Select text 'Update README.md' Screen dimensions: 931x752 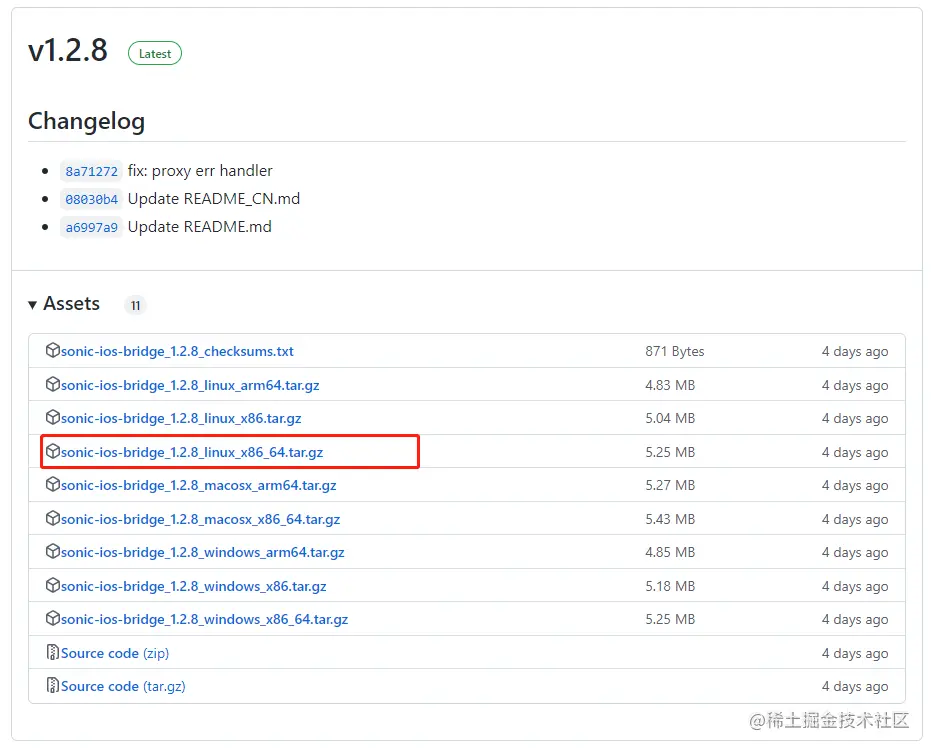coord(200,227)
